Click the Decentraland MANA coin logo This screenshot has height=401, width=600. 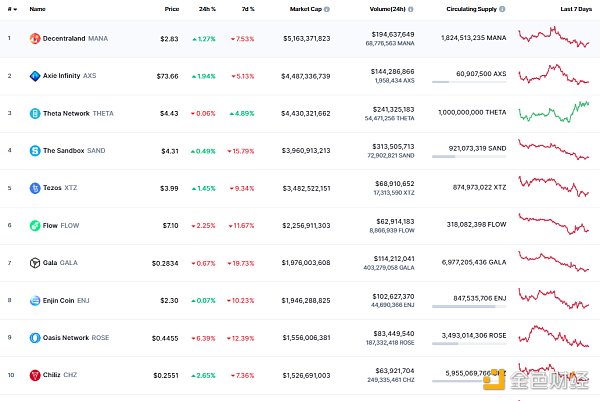coord(34,39)
